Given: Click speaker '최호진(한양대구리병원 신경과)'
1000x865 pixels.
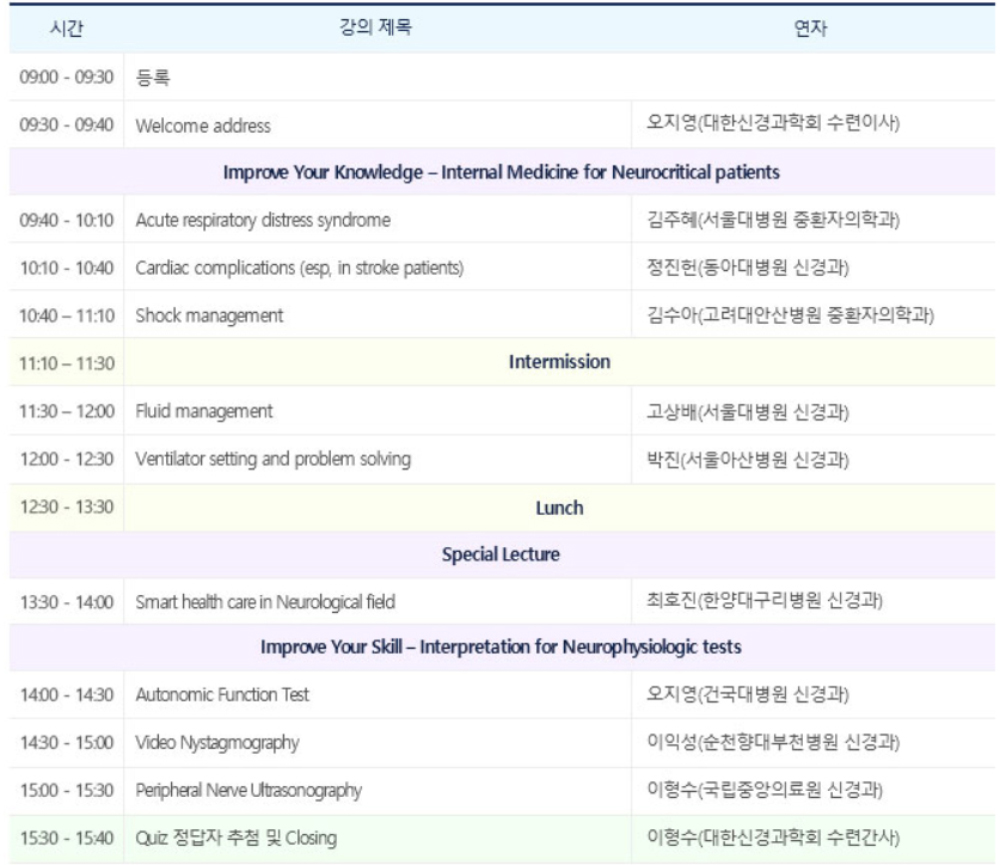Looking at the screenshot, I should 765,600.
